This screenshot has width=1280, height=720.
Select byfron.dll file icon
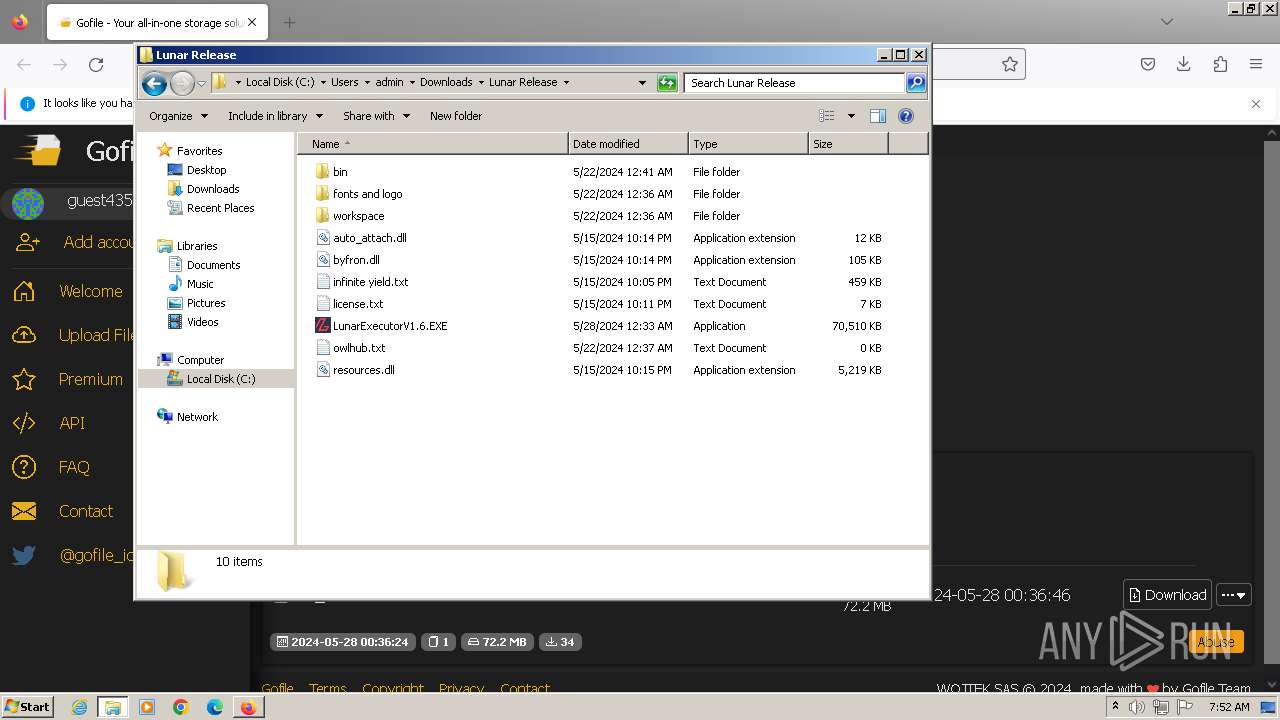click(x=322, y=260)
